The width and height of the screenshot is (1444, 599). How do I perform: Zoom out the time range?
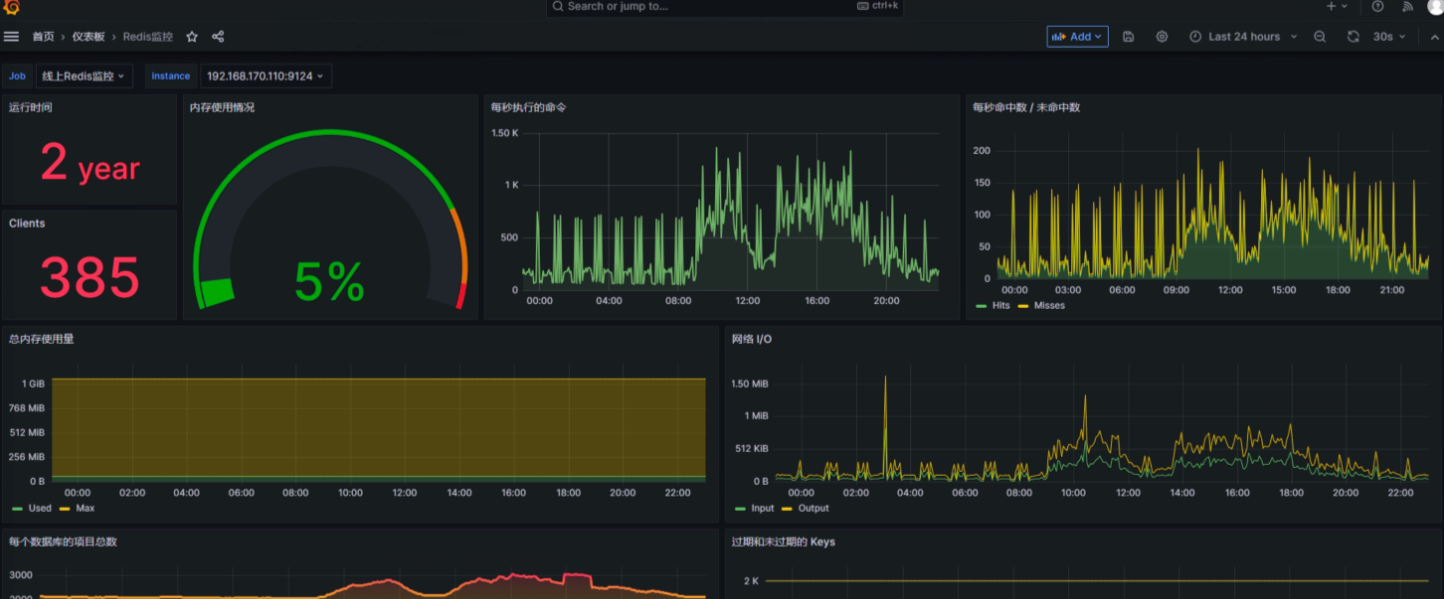[1320, 37]
